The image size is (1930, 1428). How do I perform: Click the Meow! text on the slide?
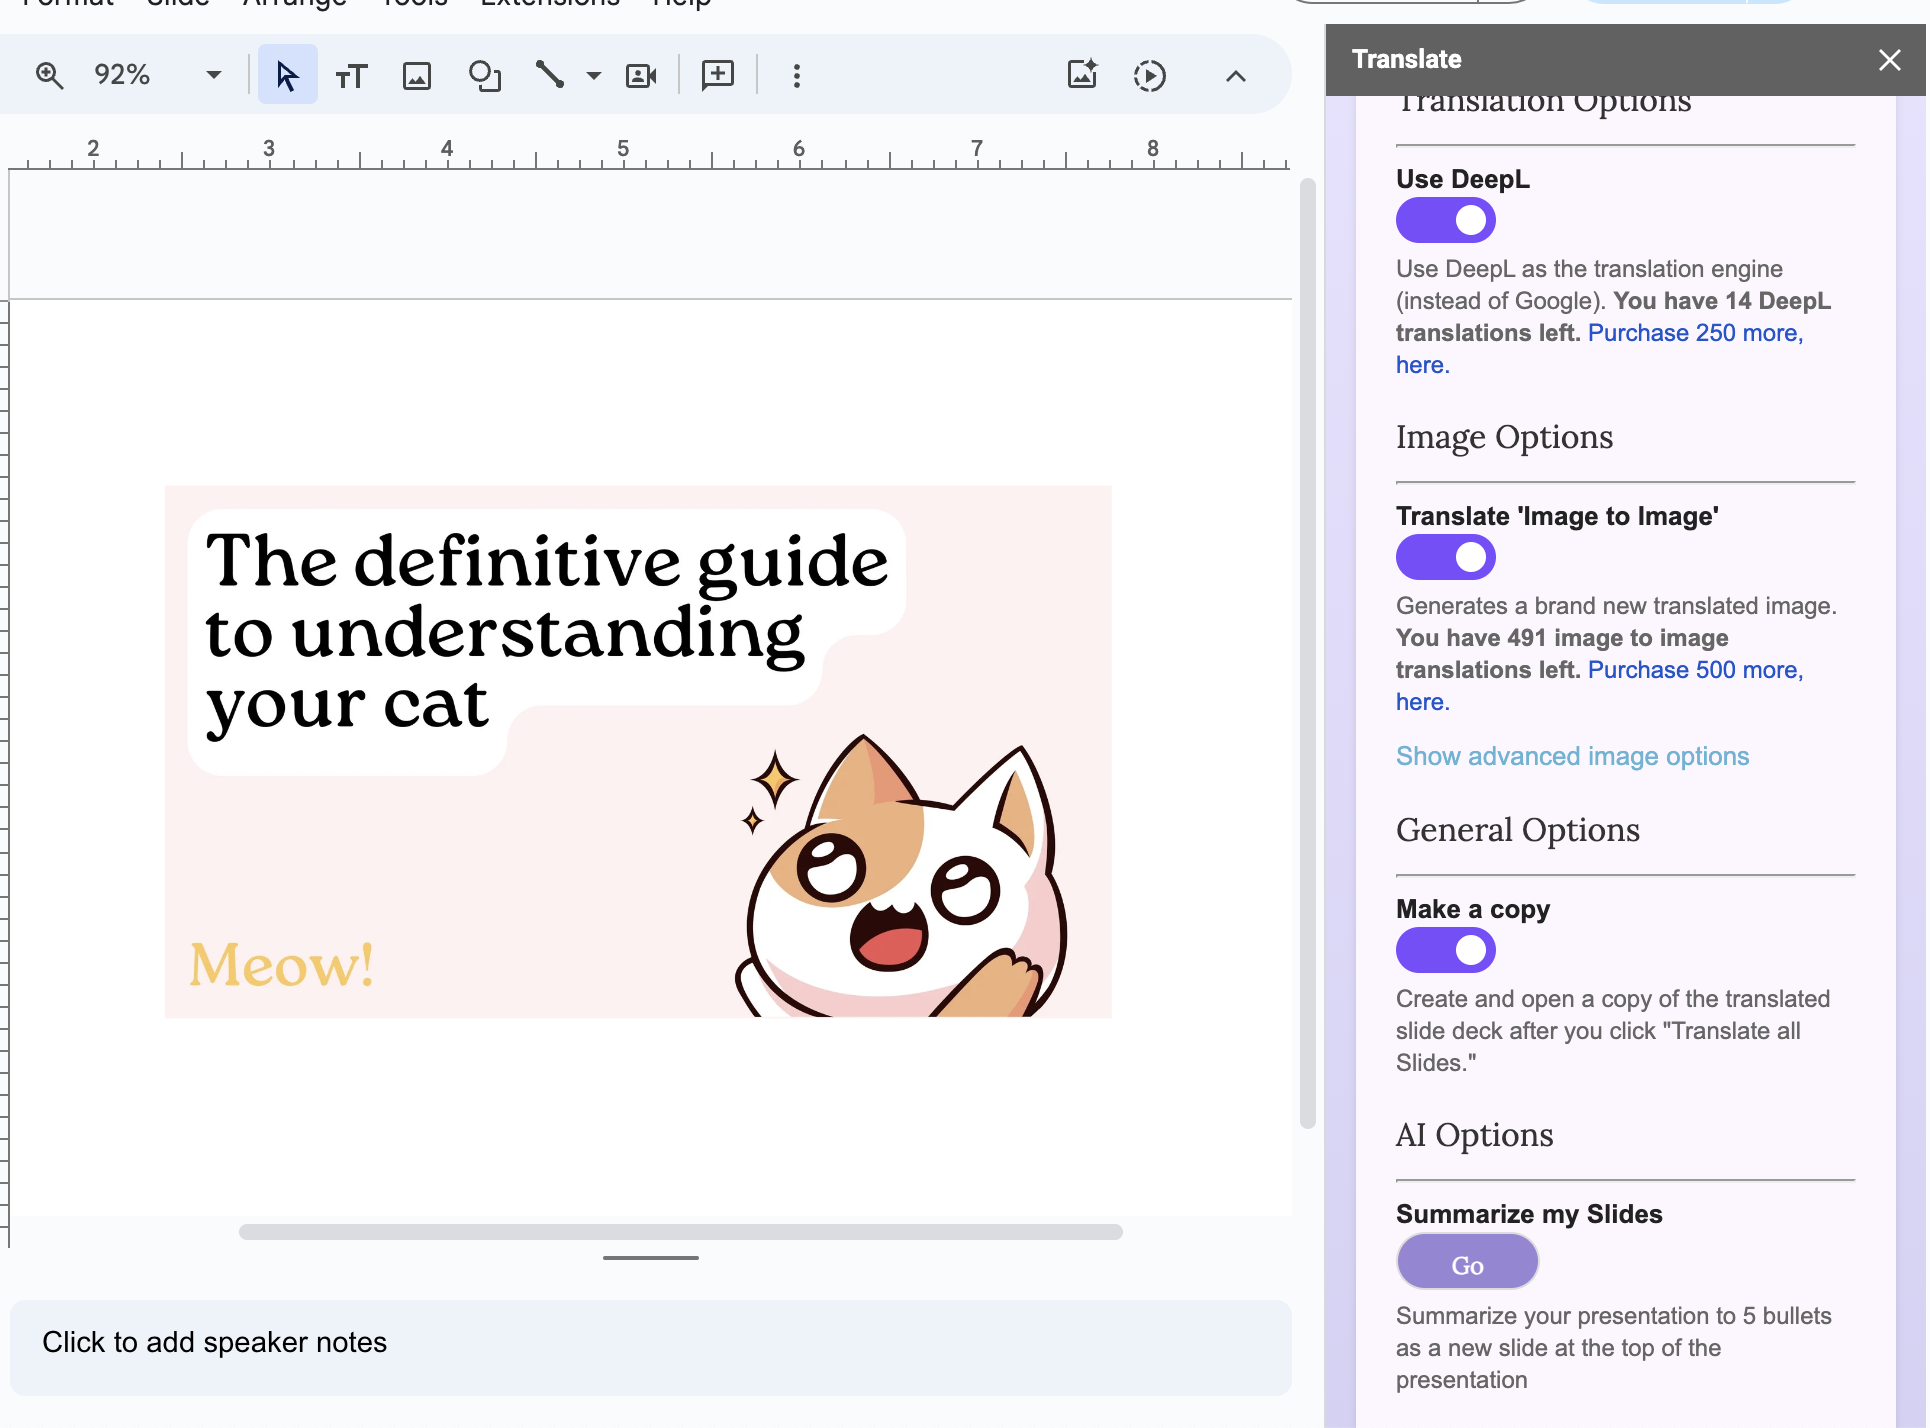(282, 965)
